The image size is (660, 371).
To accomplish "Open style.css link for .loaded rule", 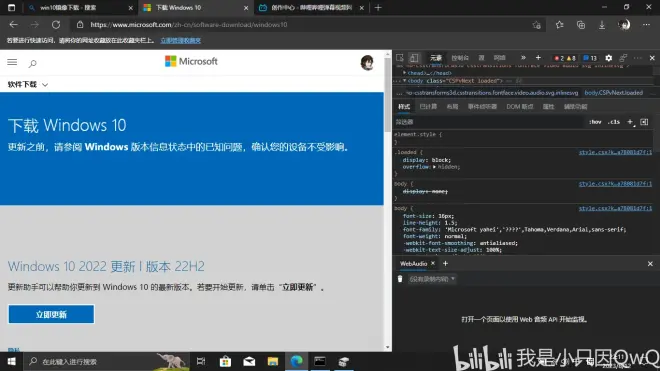I will point(615,152).
